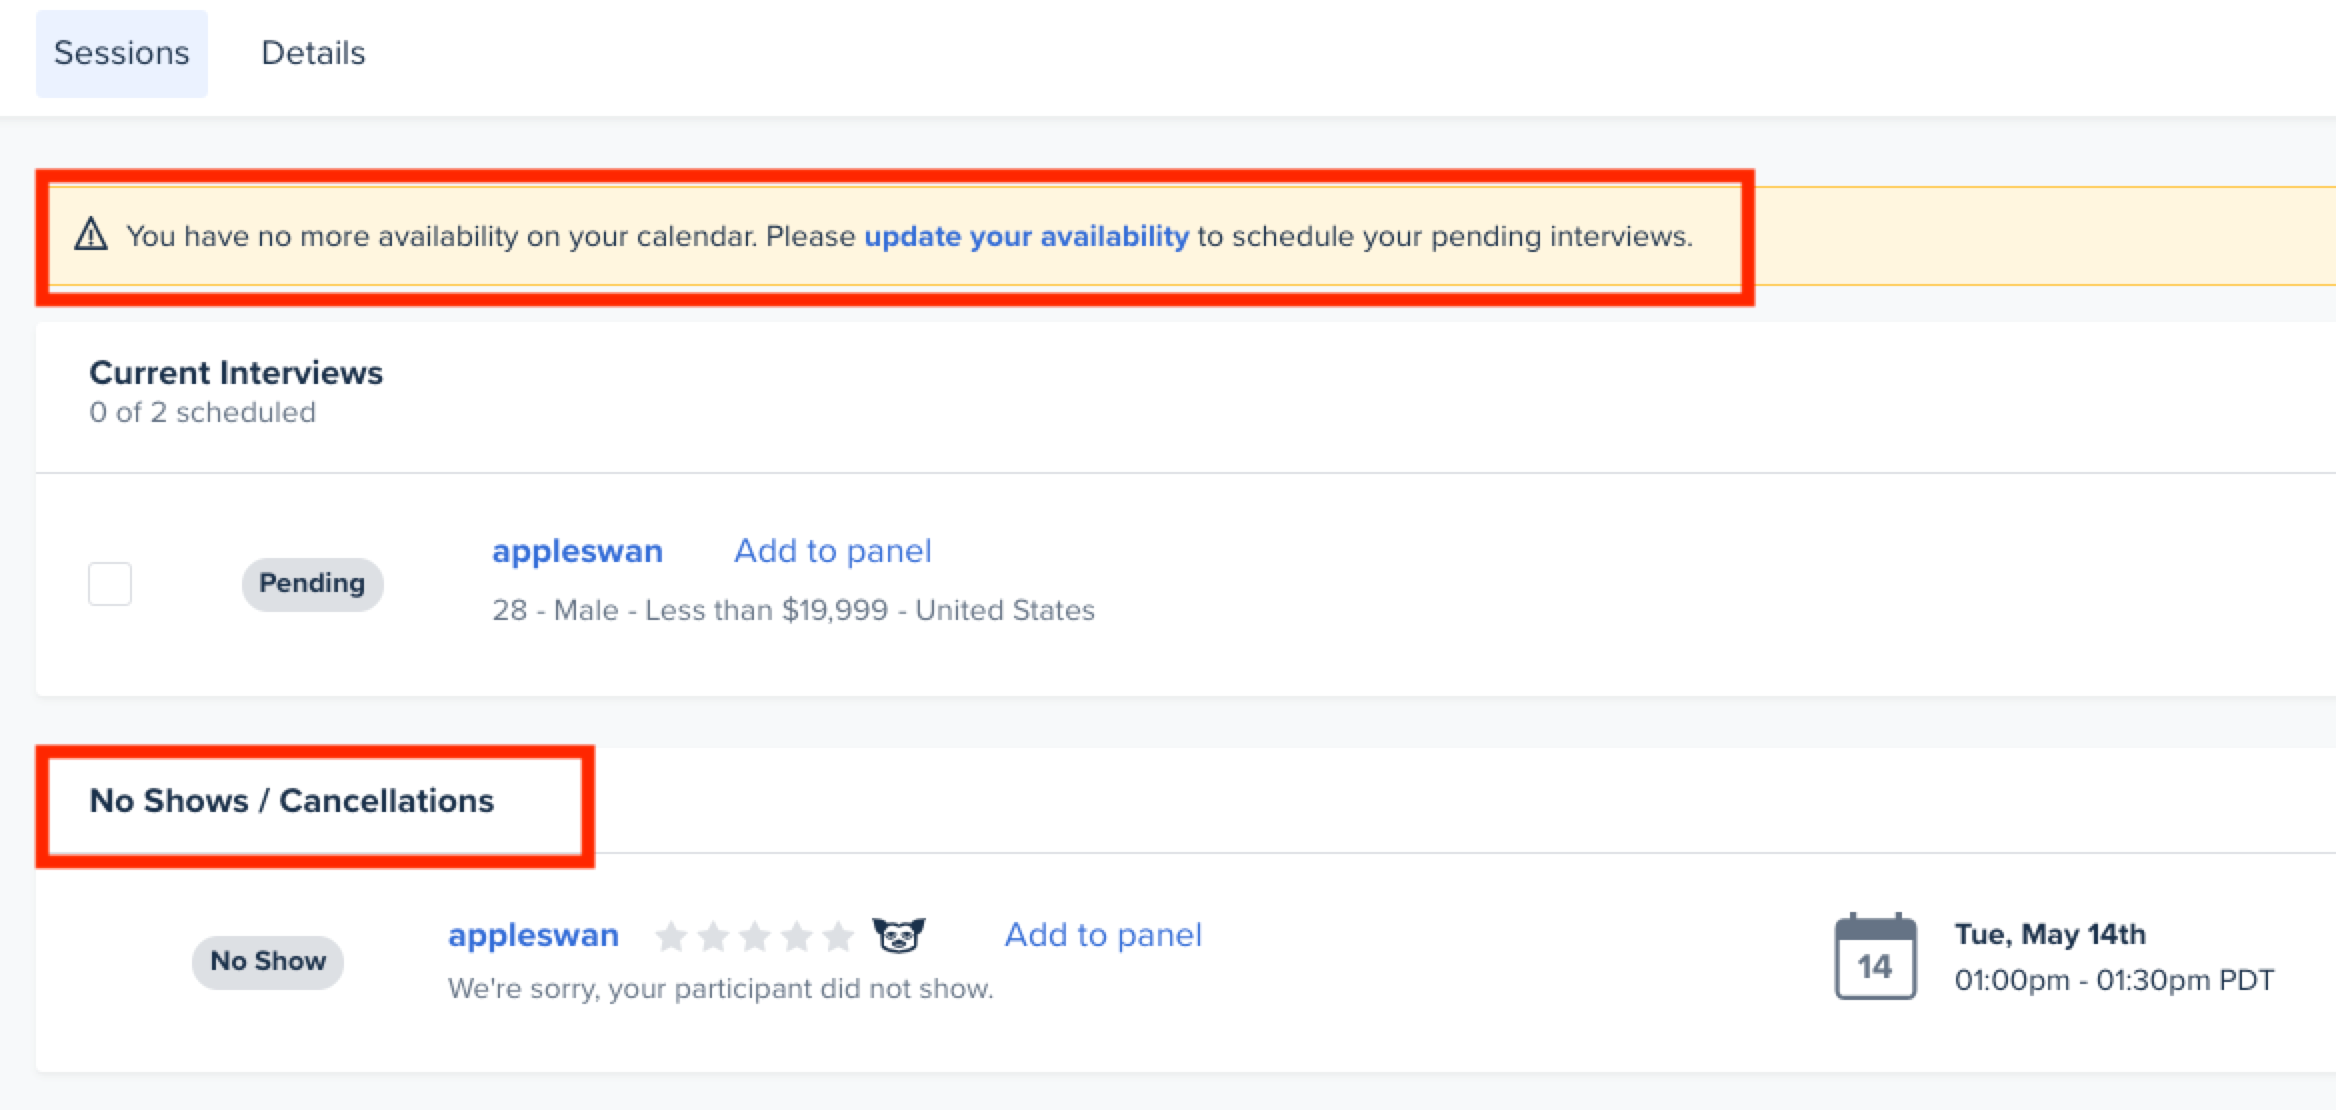2336x1110 pixels.
Task: Select the second star in appleswan's rating
Action: pos(714,936)
